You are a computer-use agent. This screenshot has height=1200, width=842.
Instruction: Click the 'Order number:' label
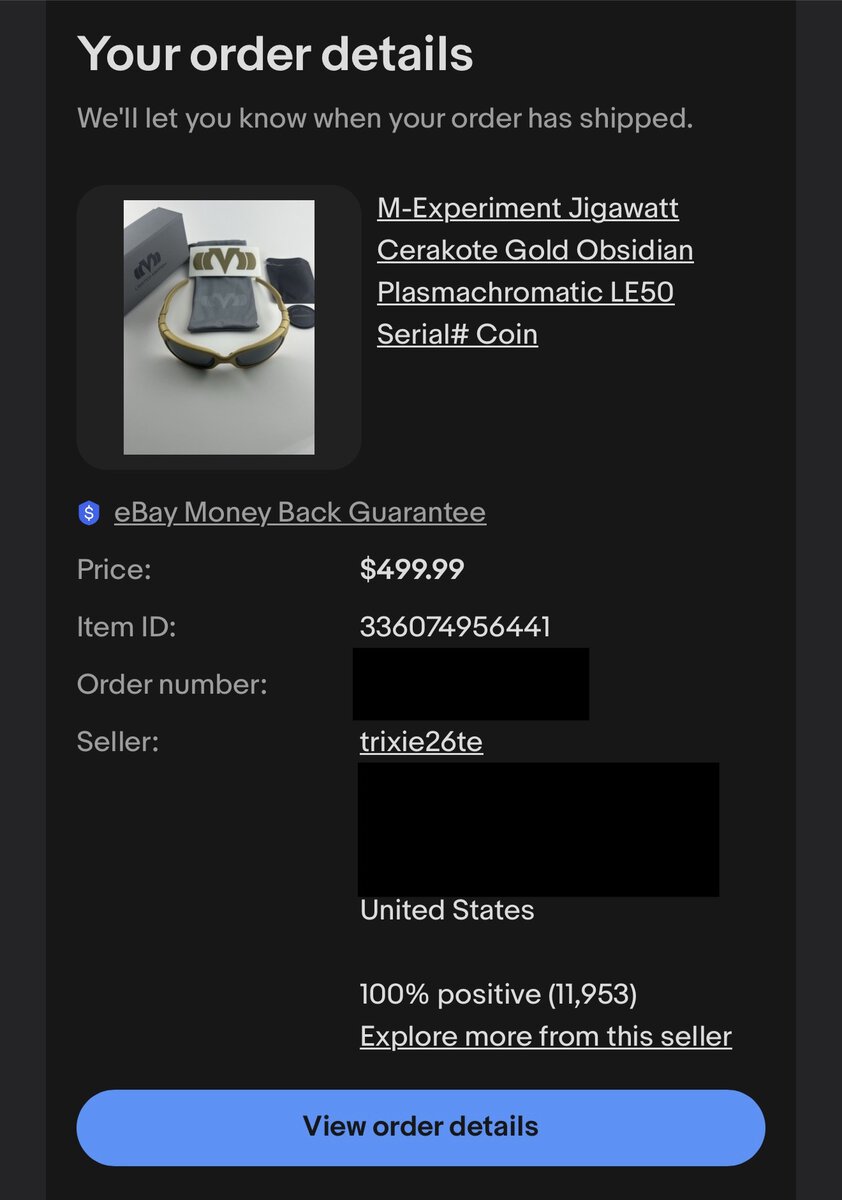point(172,685)
